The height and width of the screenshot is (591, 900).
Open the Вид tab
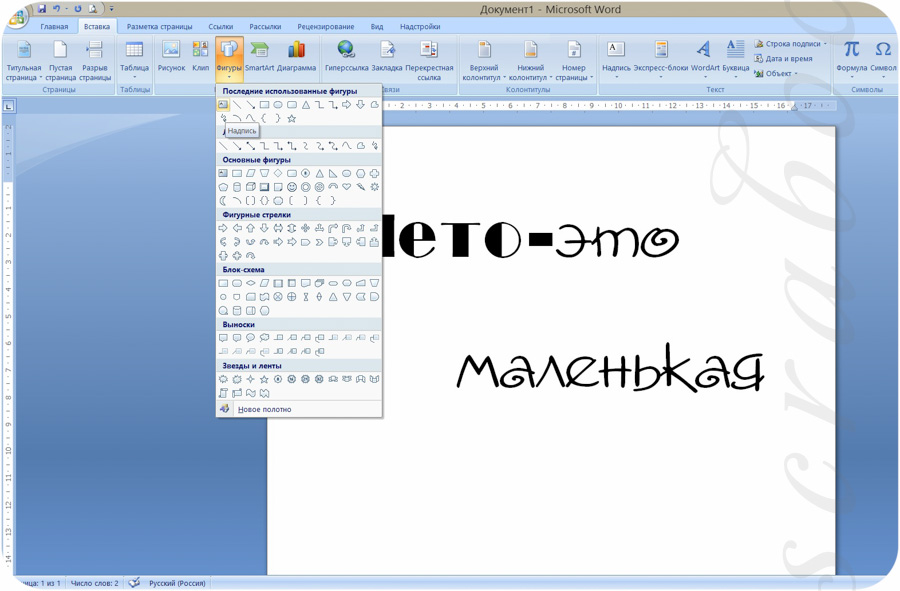(x=377, y=26)
